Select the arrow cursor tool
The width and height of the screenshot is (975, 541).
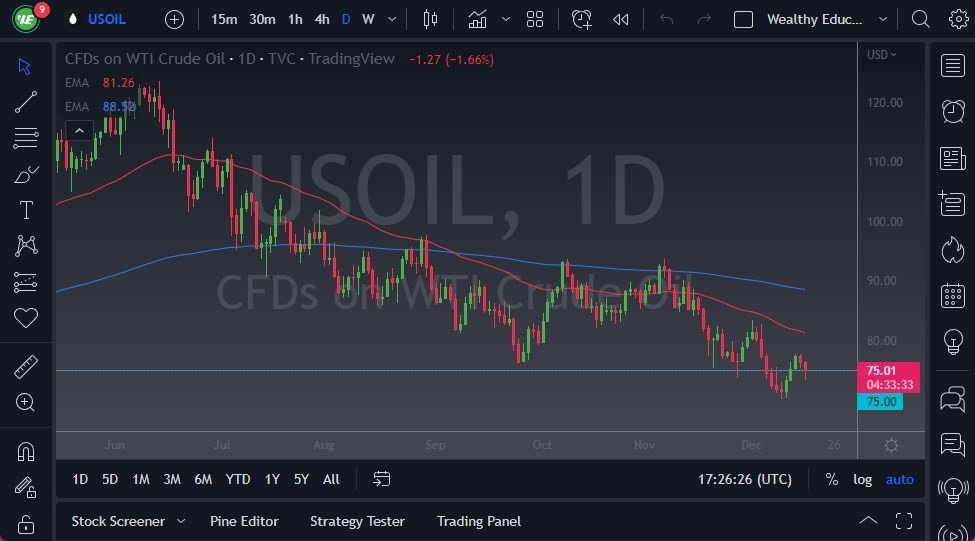pos(25,67)
